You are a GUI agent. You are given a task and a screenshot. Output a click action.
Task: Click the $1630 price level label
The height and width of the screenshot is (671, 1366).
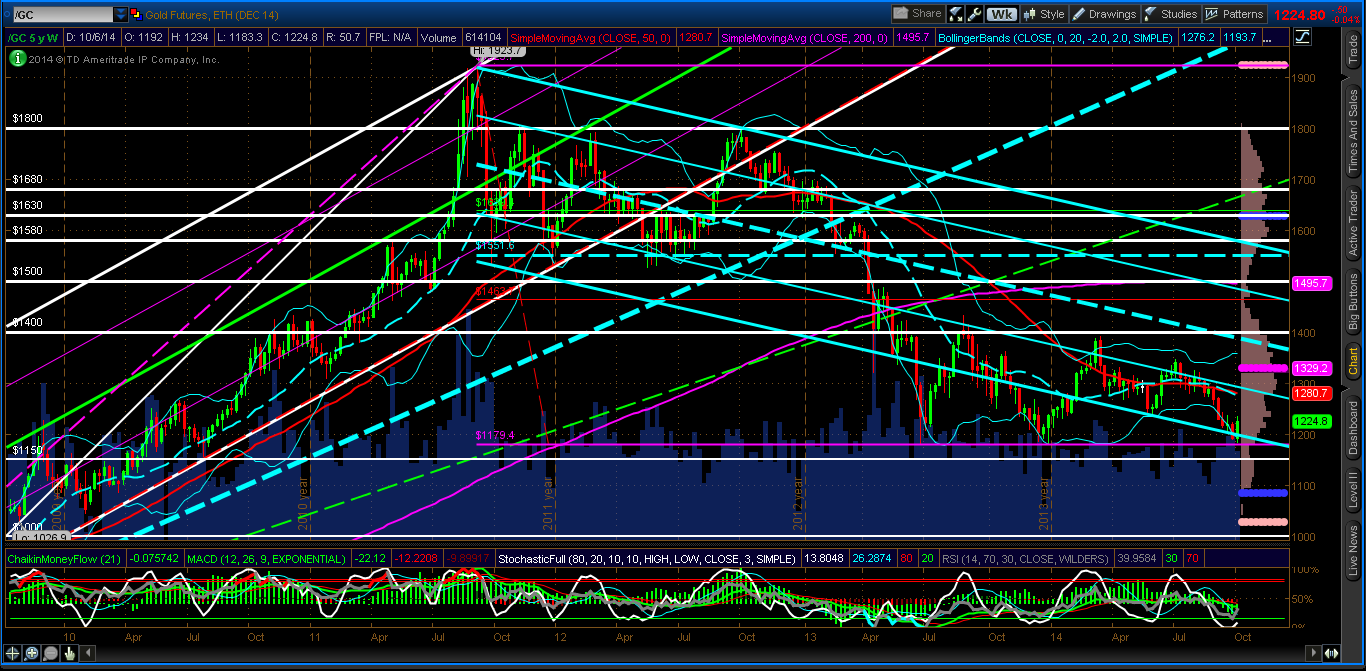pyautogui.click(x=27, y=205)
